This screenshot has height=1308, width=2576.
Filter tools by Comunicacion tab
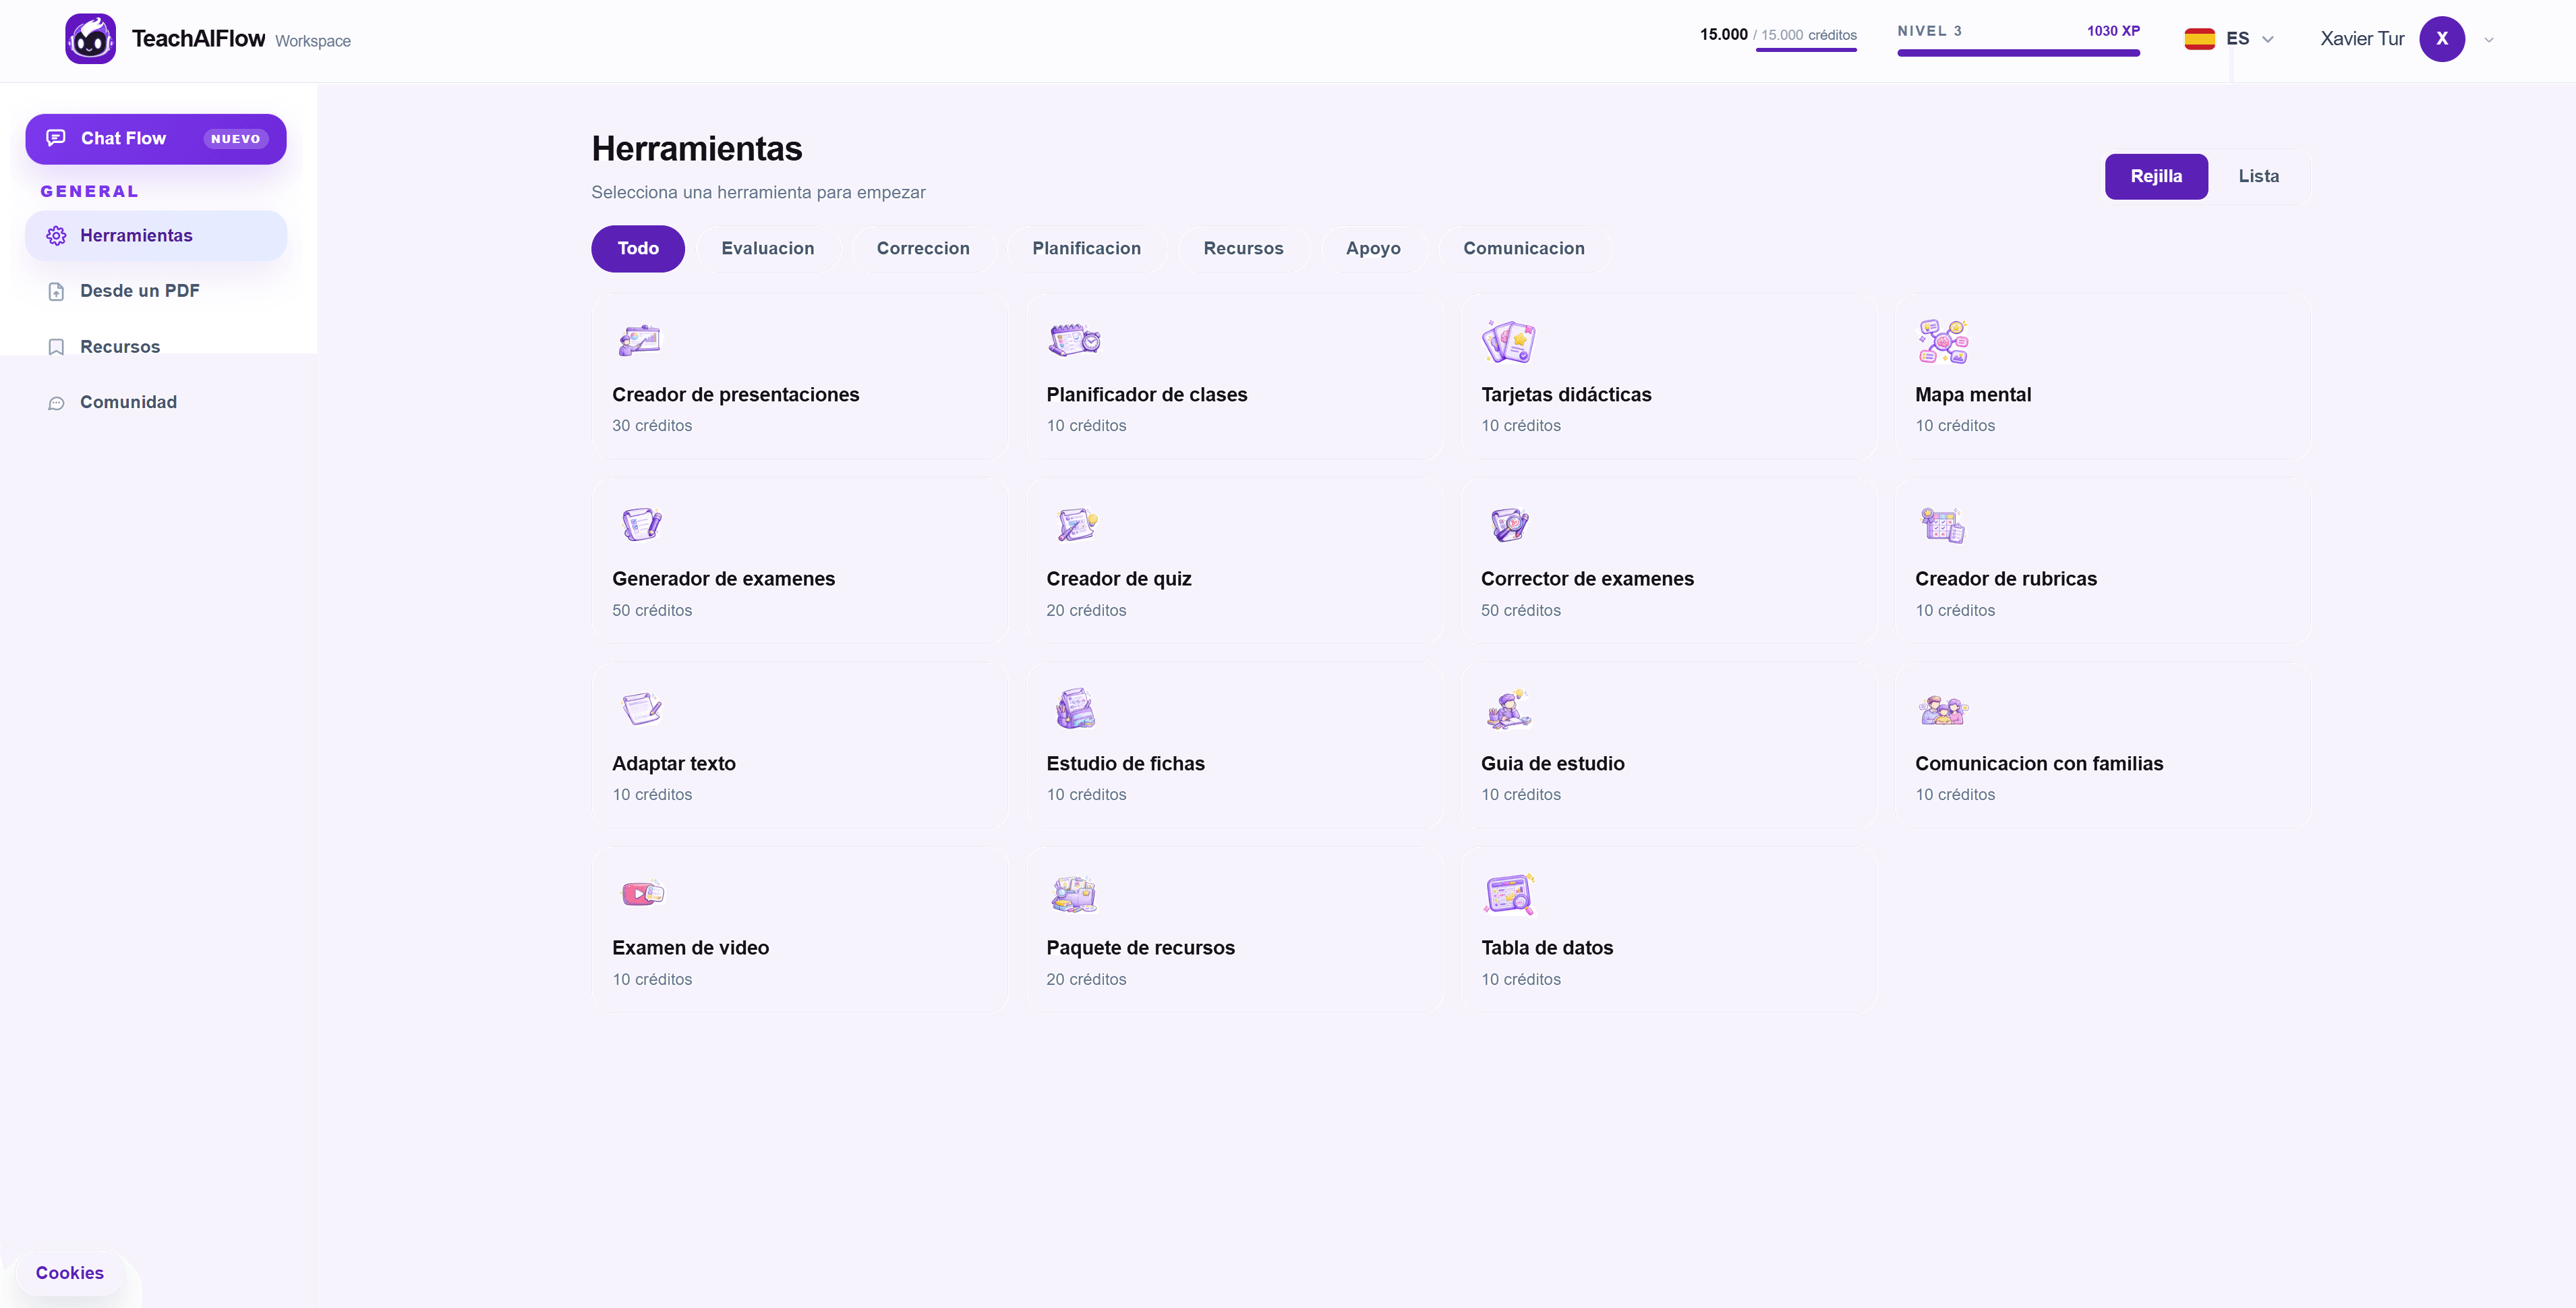(1524, 249)
